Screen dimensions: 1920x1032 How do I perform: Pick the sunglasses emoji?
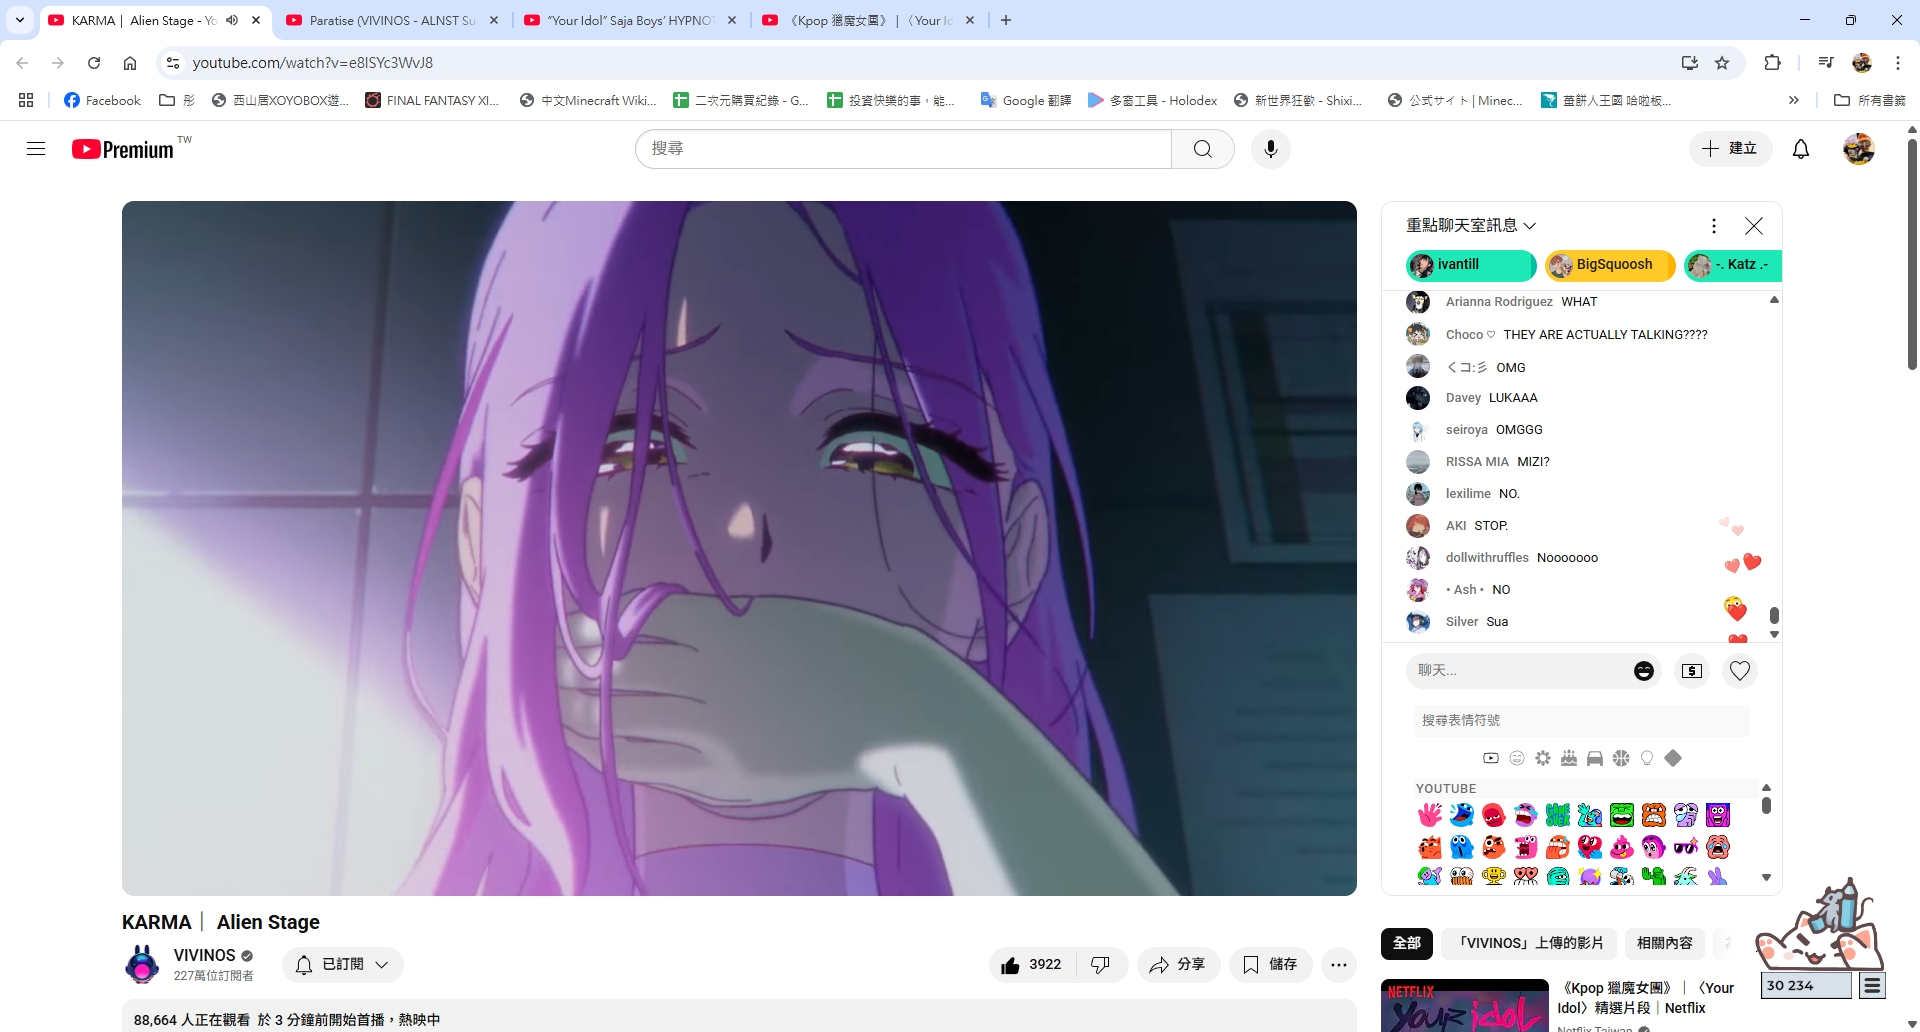tap(1686, 847)
